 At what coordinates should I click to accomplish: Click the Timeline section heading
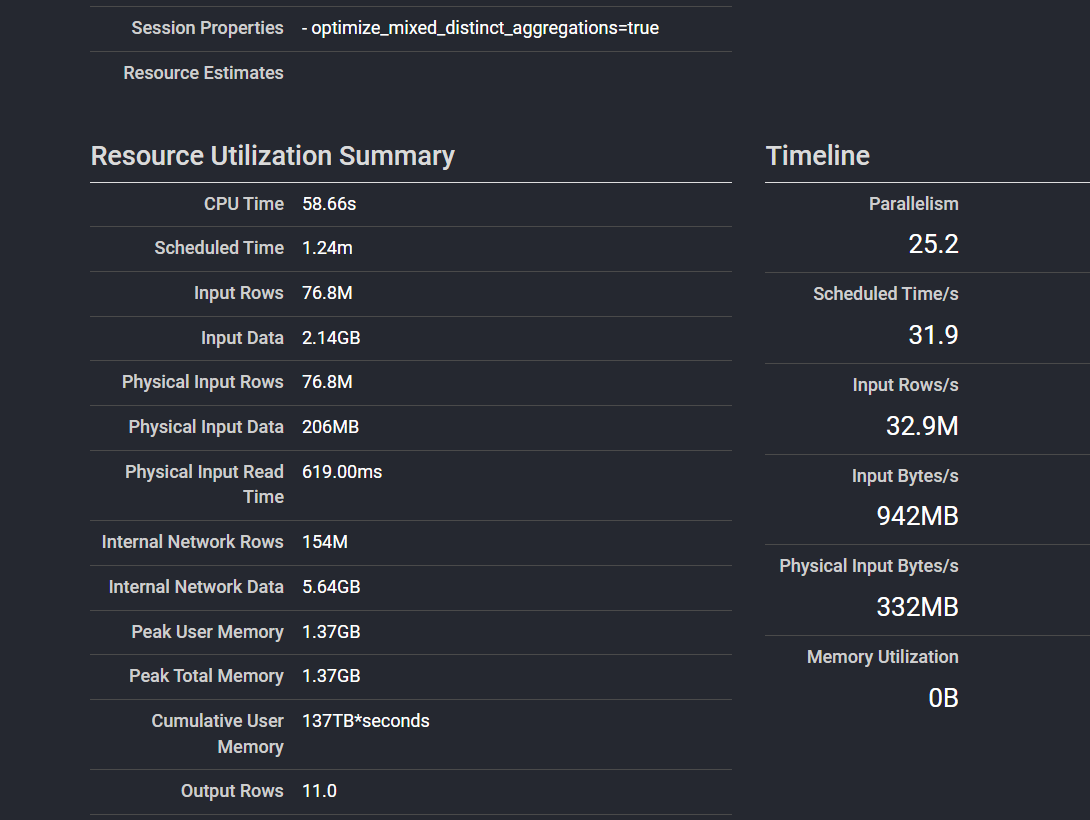pyautogui.click(x=817, y=155)
